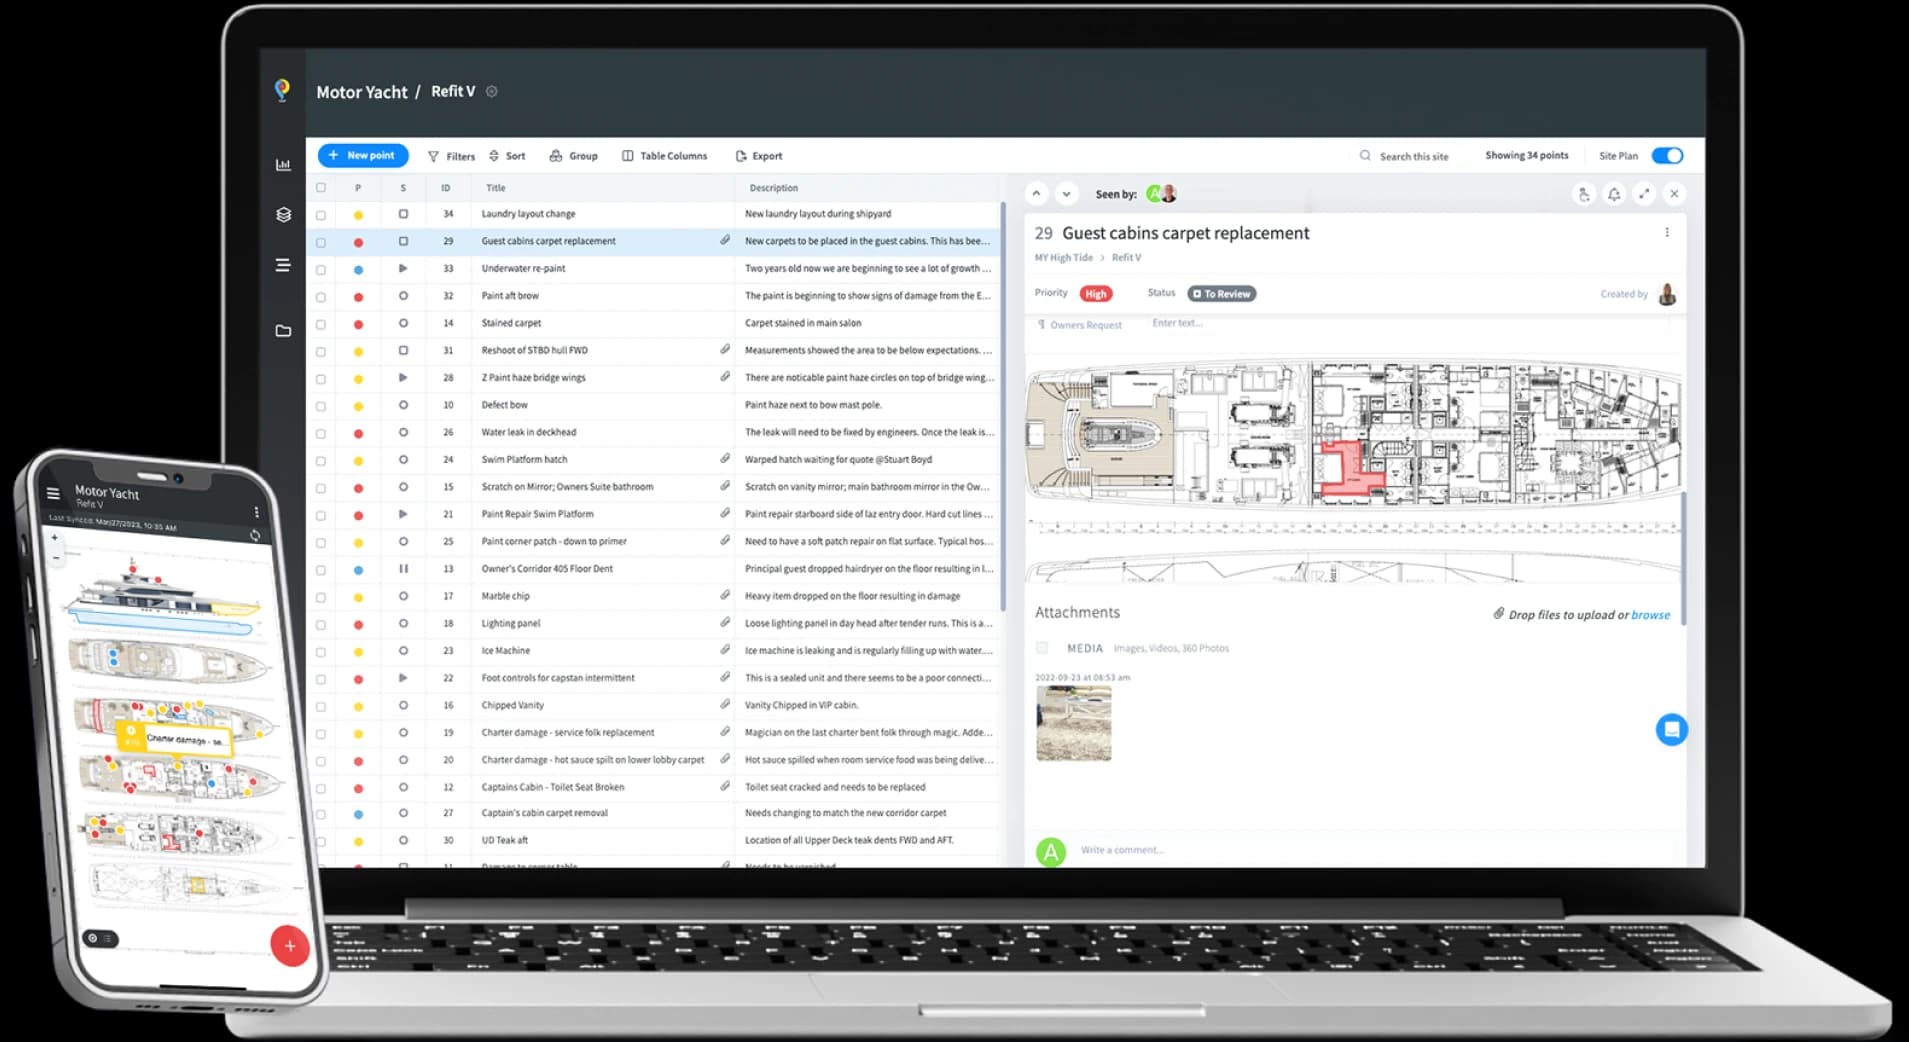Select the list view icon in sidebar
Screen dimensions: 1909x1042
(283, 265)
